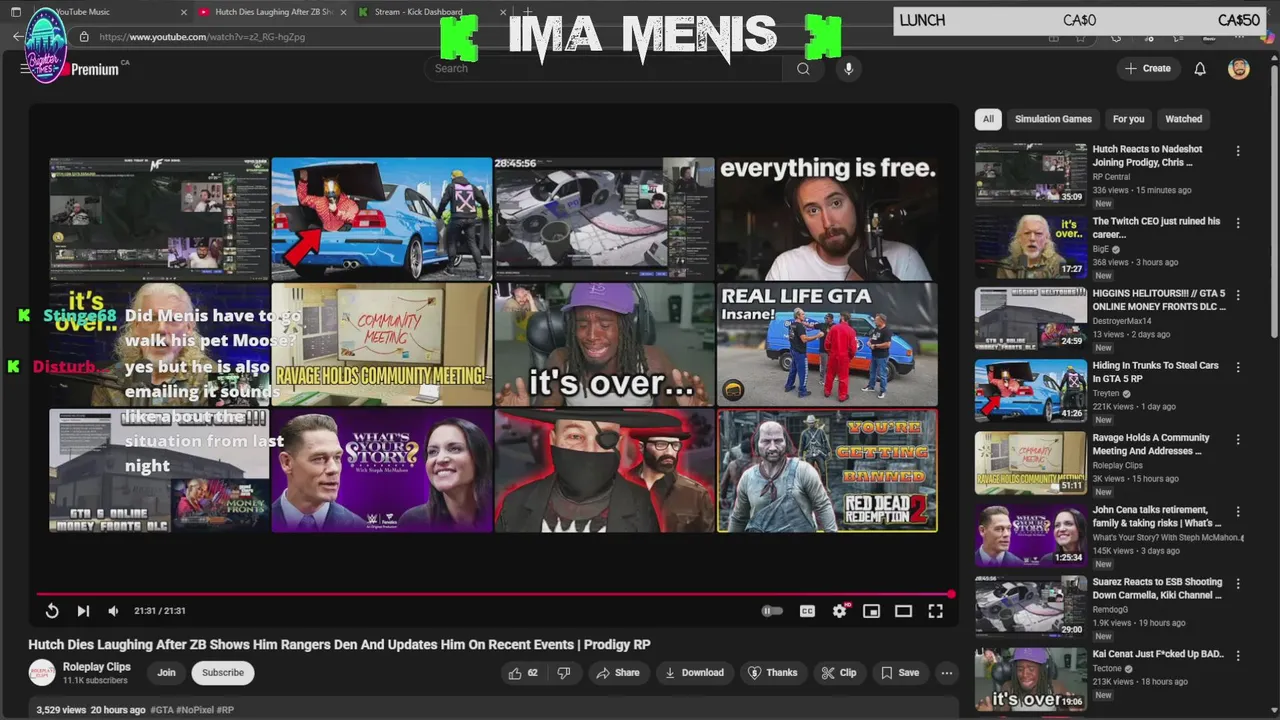Open Hiding In Trunks sidebar title
This screenshot has width=1280, height=720.
coord(1156,372)
